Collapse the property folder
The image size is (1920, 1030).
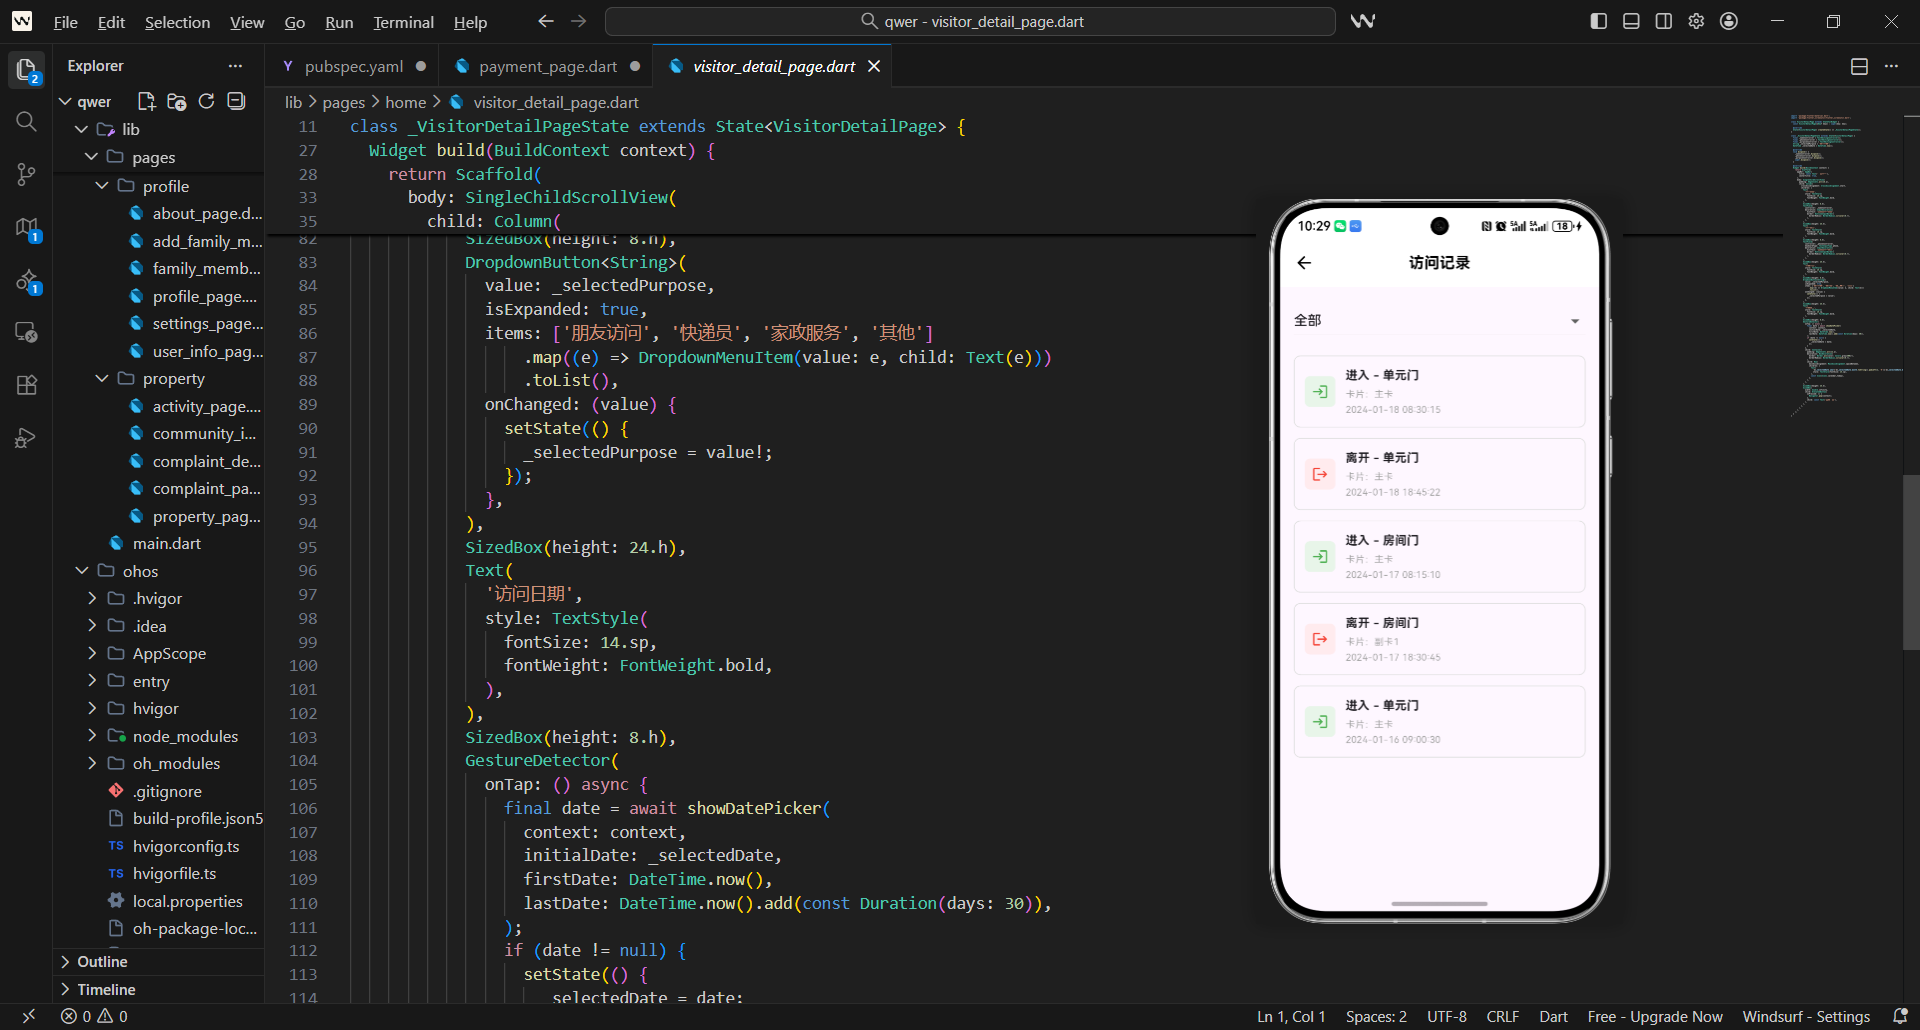click(x=102, y=378)
